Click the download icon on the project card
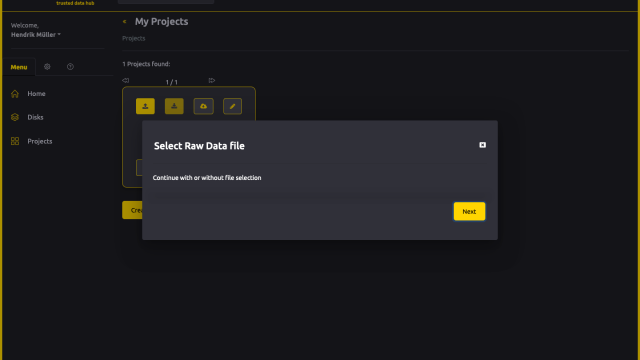640x360 pixels. (174, 106)
